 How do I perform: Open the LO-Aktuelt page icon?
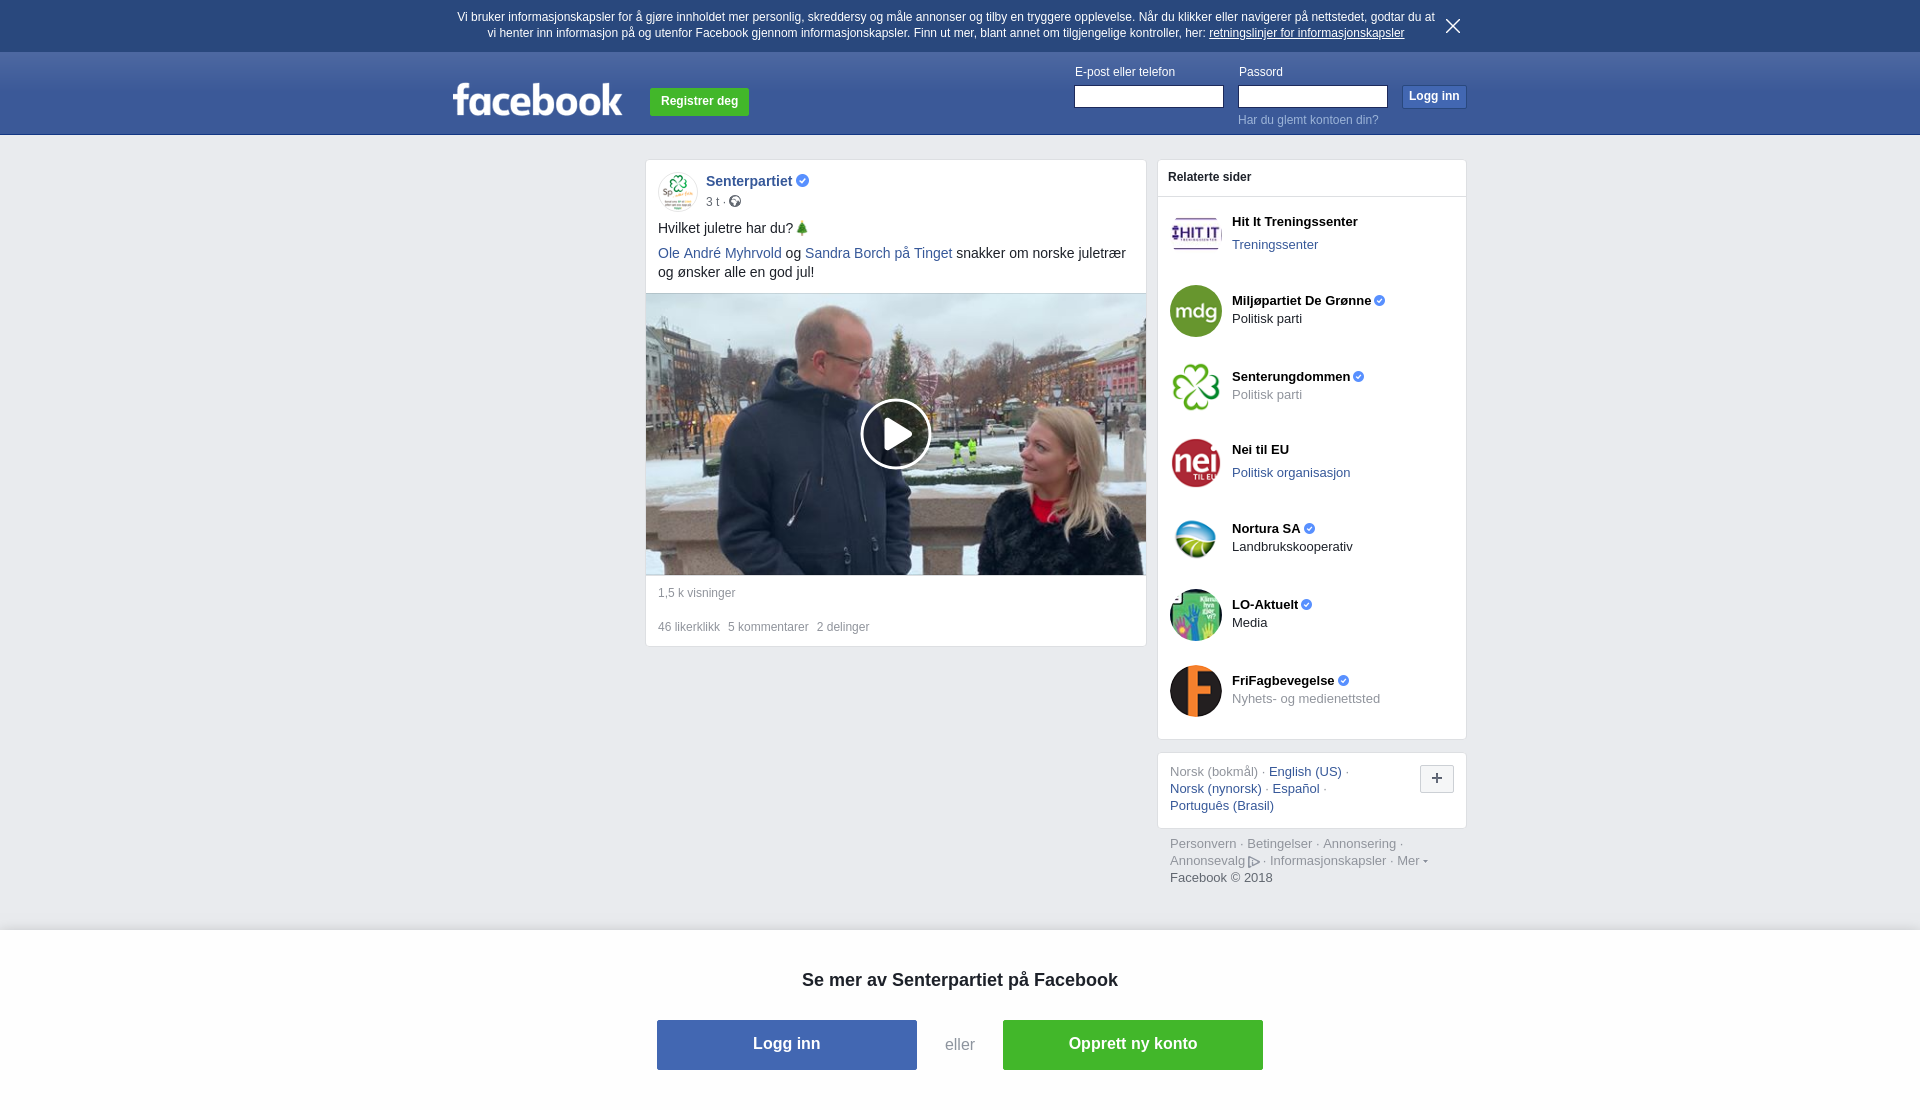point(1196,615)
